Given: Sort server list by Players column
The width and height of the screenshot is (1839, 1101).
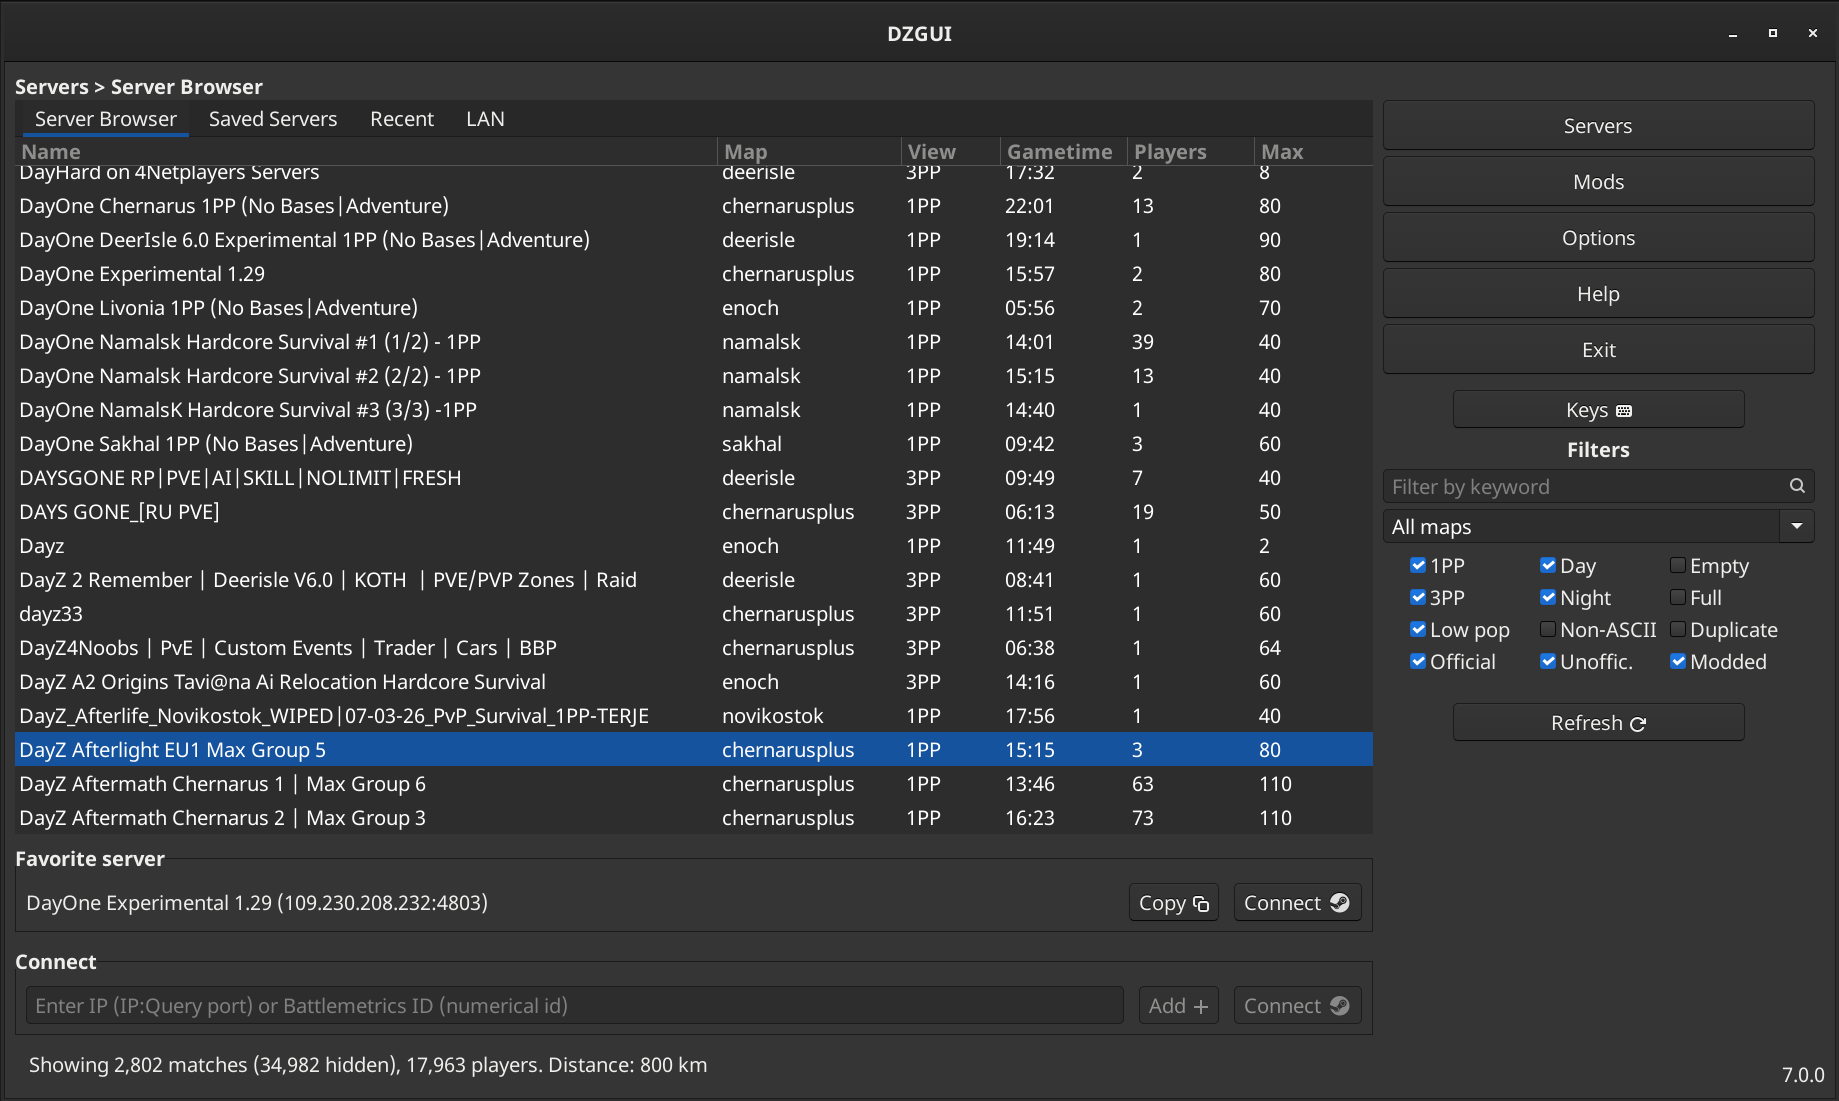Looking at the screenshot, I should click(x=1191, y=152).
